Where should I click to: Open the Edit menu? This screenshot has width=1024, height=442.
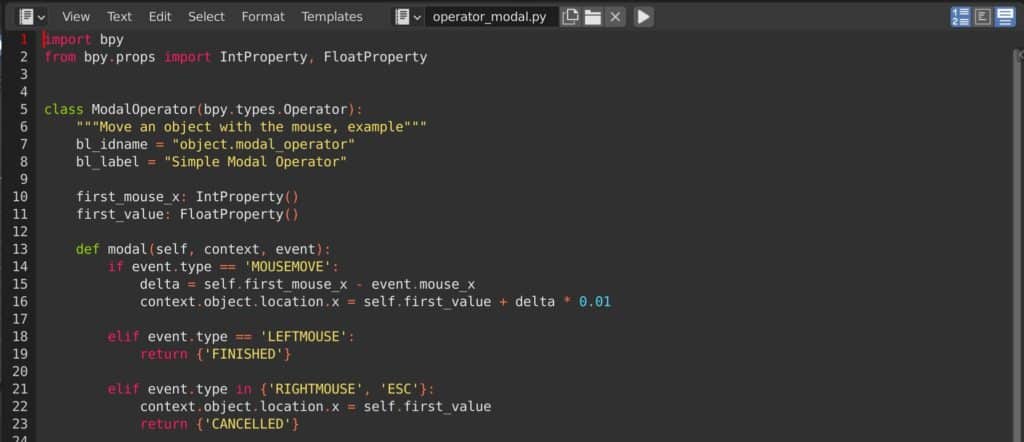(159, 16)
